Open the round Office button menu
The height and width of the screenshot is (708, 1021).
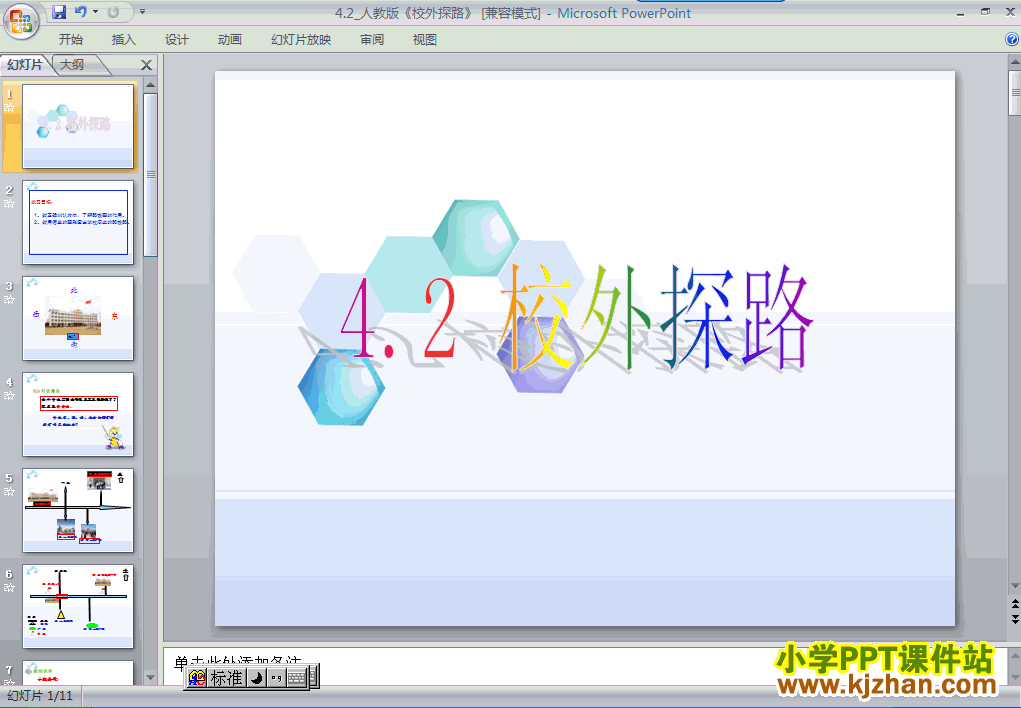[x=21, y=21]
